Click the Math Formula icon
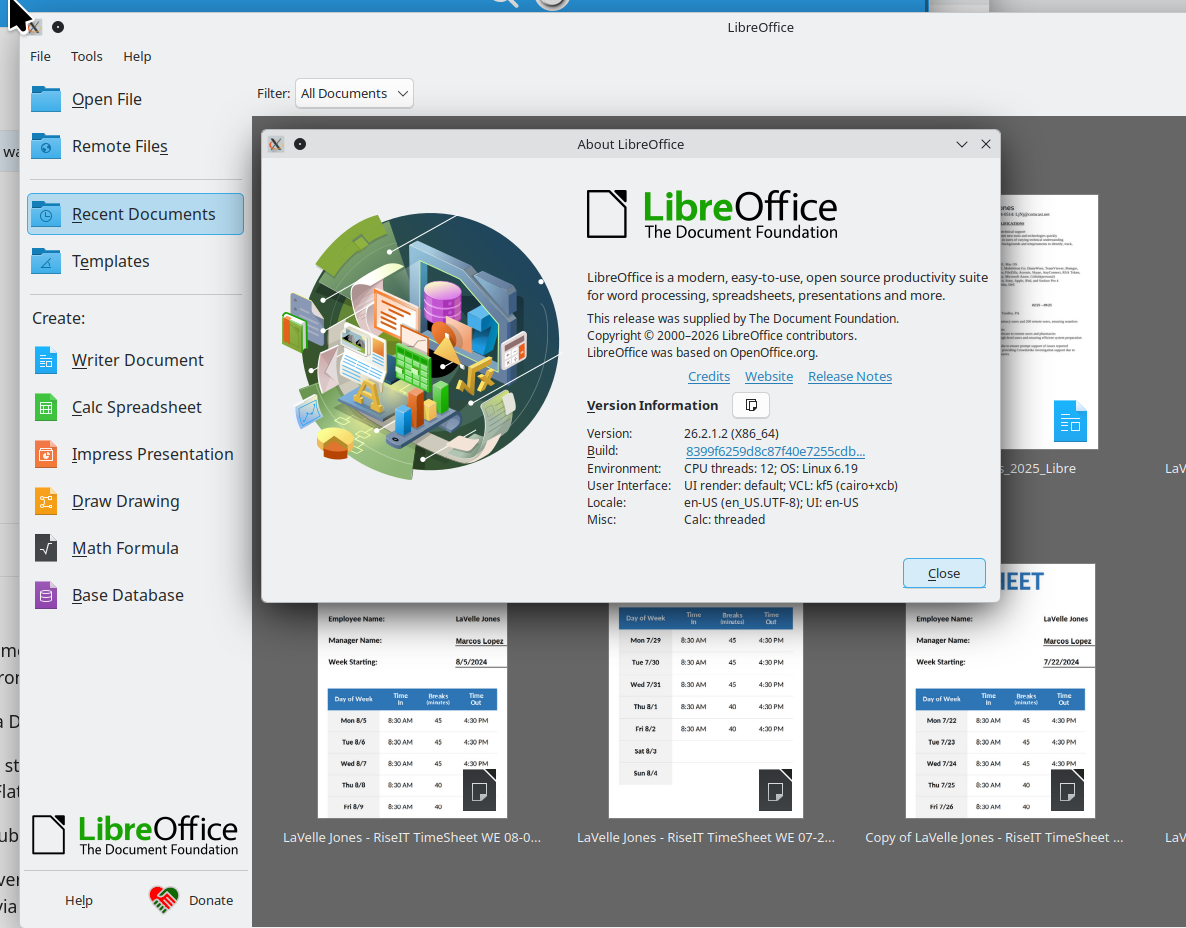The image size is (1186, 928). click(46, 548)
